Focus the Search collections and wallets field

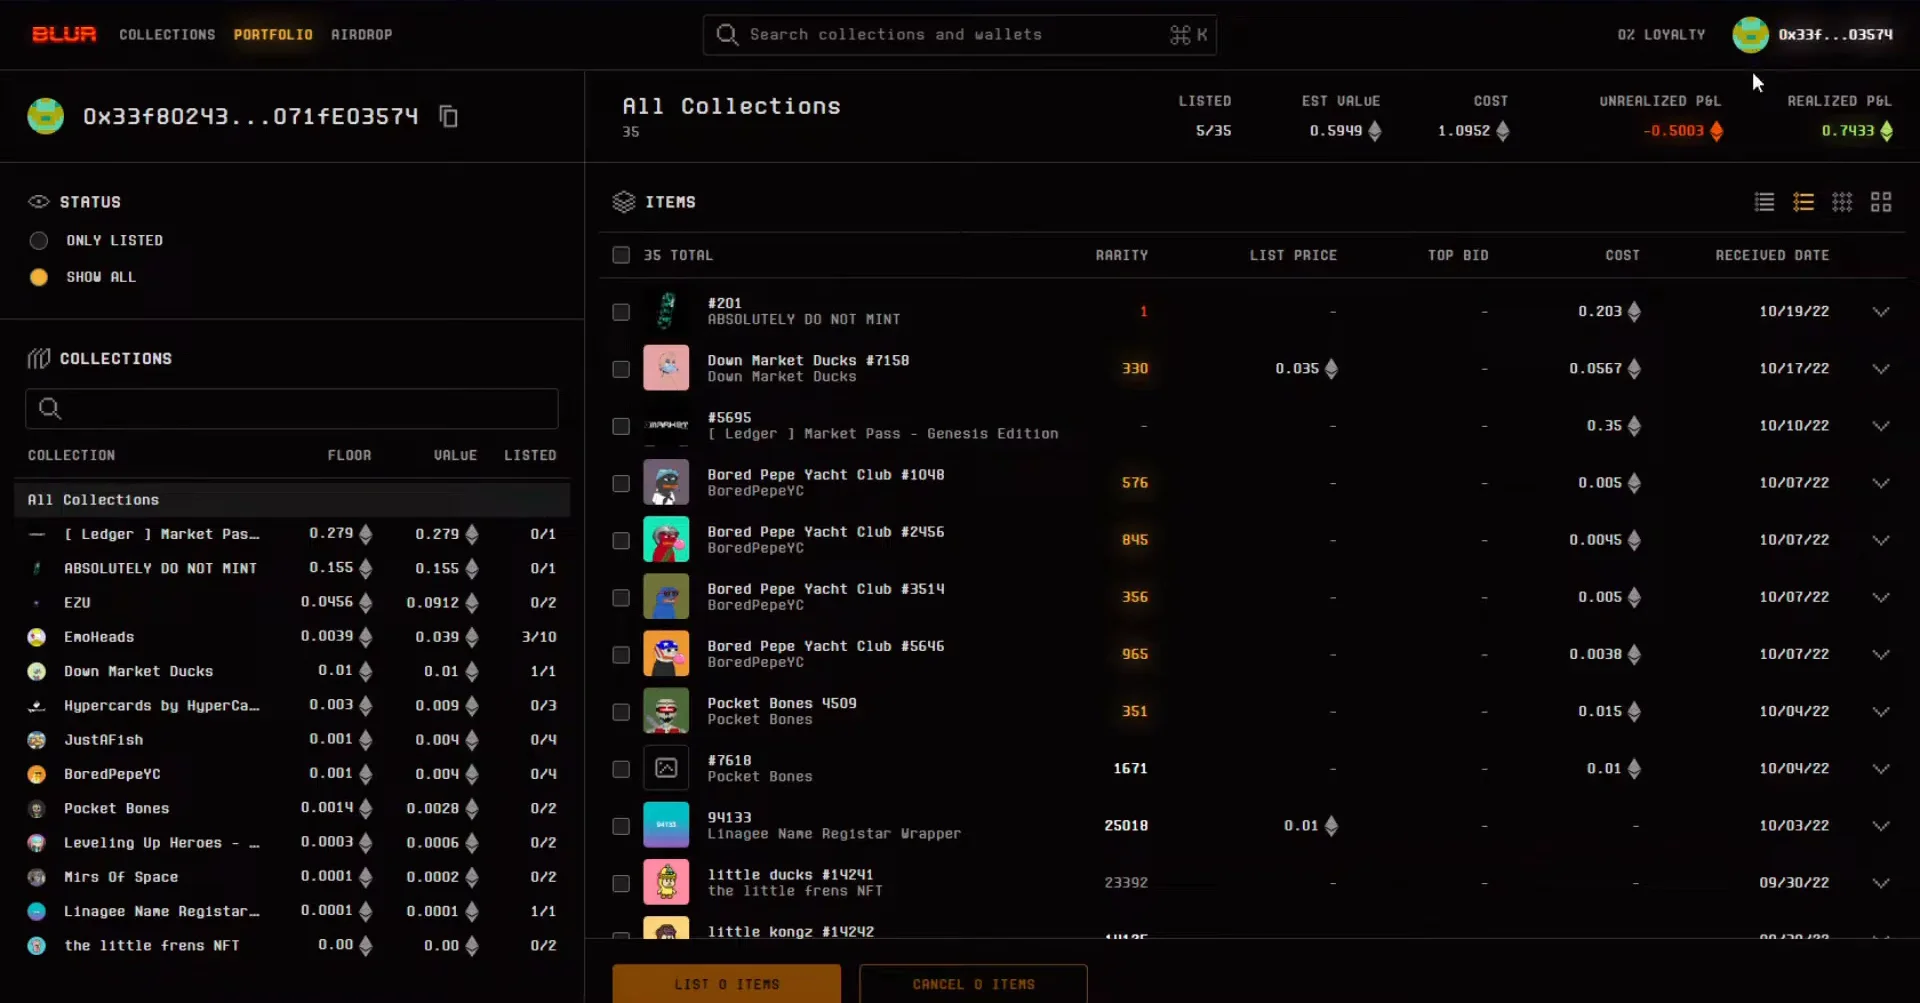tap(960, 35)
